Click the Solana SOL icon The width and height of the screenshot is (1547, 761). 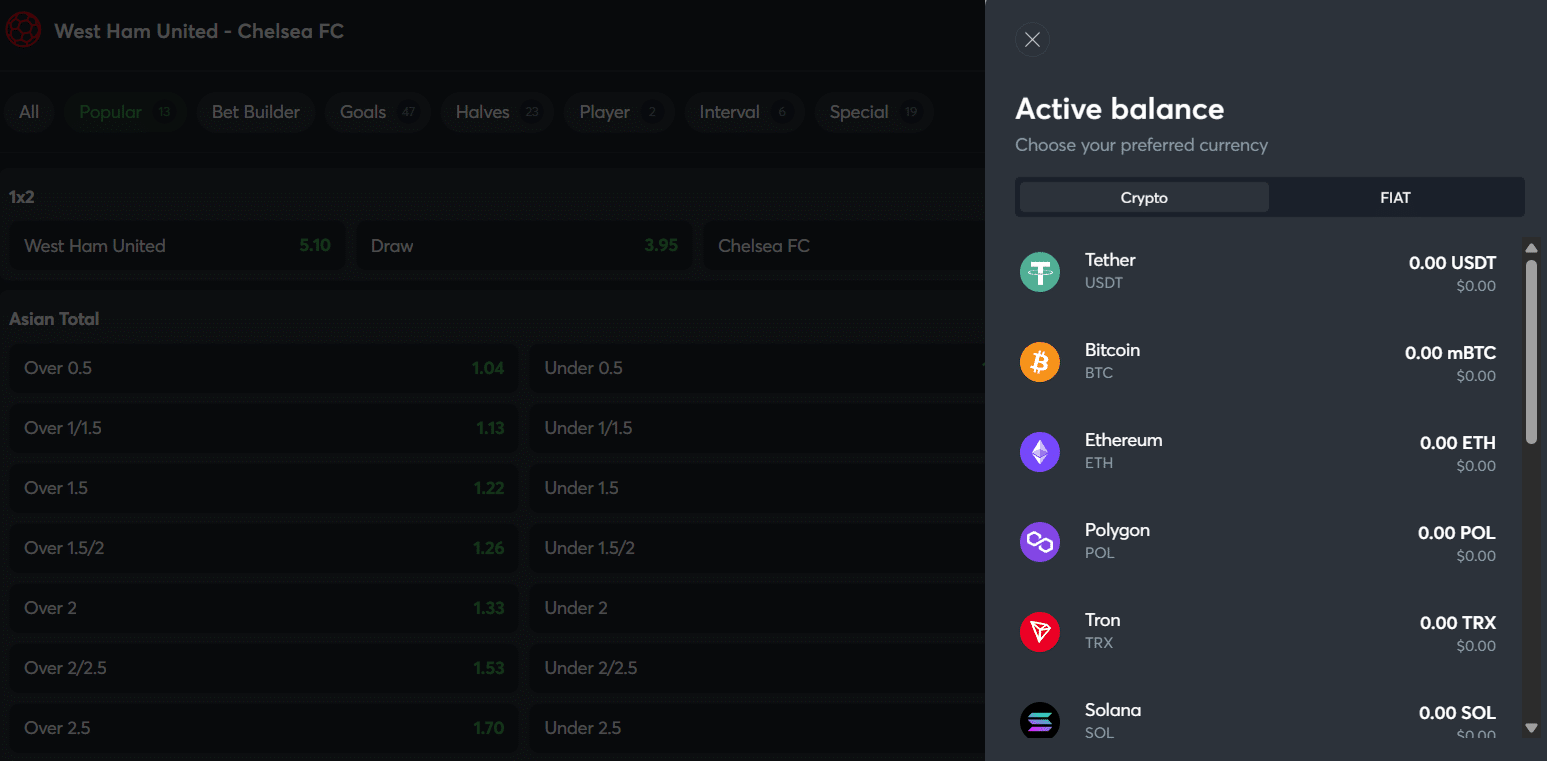(x=1040, y=721)
